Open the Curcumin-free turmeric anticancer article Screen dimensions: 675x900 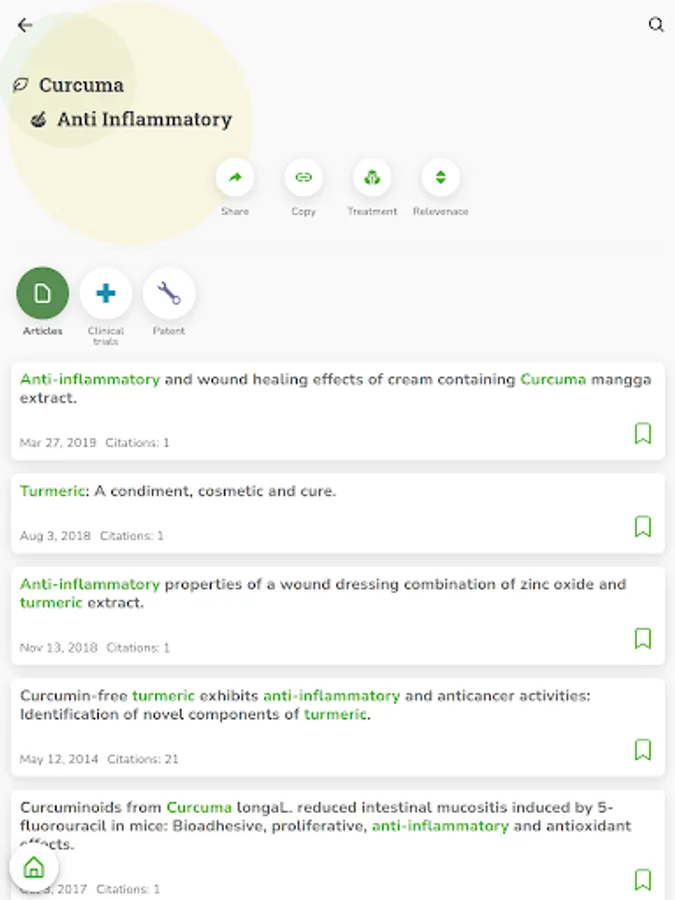pos(300,705)
